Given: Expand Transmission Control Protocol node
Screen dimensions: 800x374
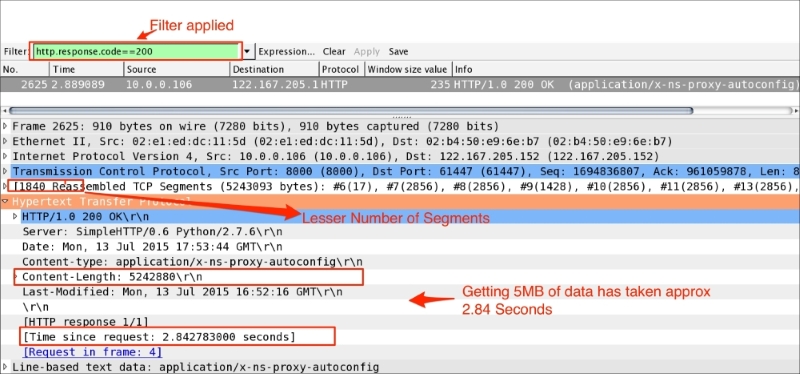Looking at the screenshot, I should point(5,171).
